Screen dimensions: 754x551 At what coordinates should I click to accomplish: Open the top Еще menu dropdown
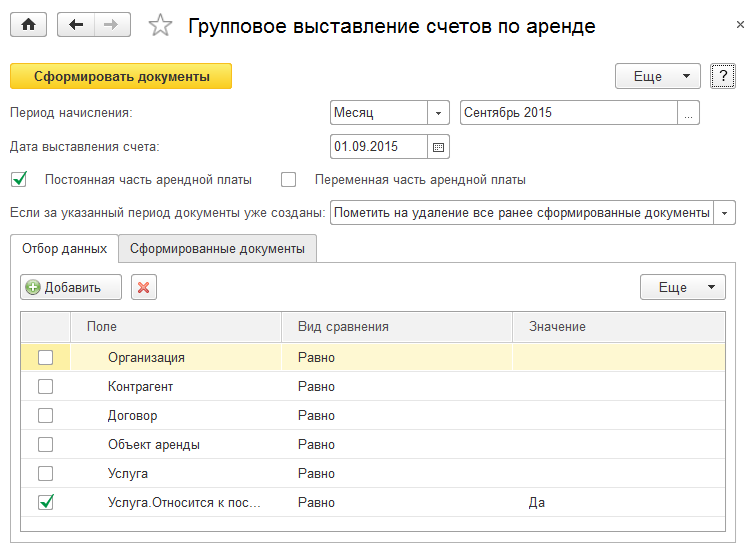[x=657, y=76]
